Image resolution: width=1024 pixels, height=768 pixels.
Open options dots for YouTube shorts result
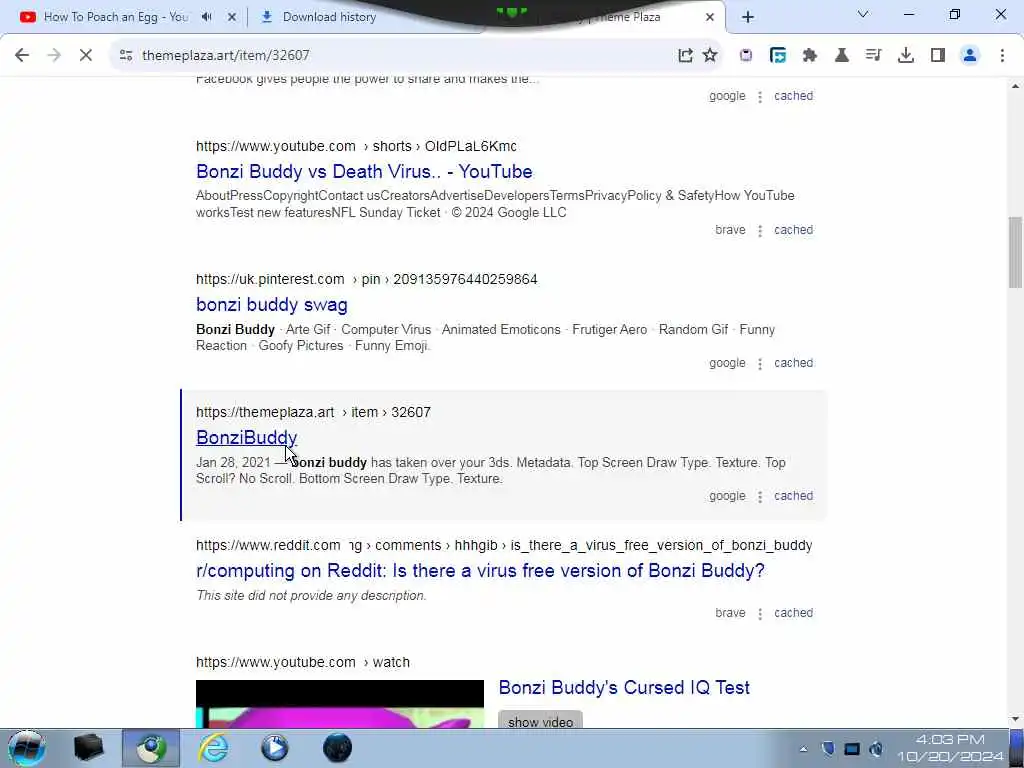tap(760, 231)
